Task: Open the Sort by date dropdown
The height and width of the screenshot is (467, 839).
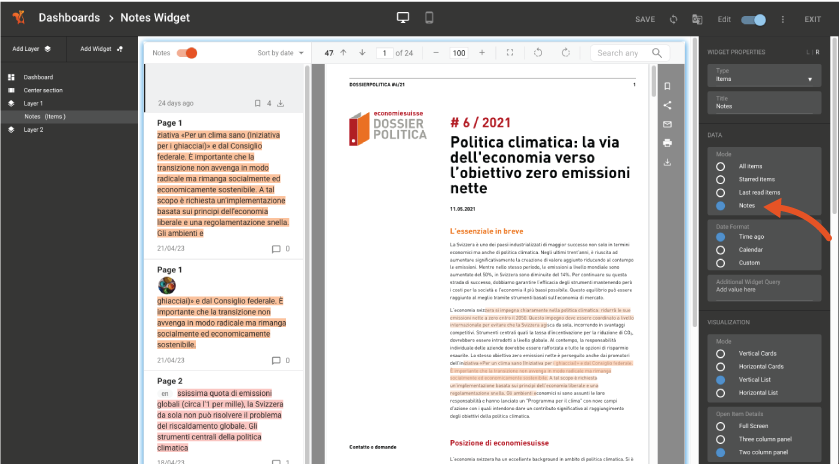Action: [x=280, y=53]
